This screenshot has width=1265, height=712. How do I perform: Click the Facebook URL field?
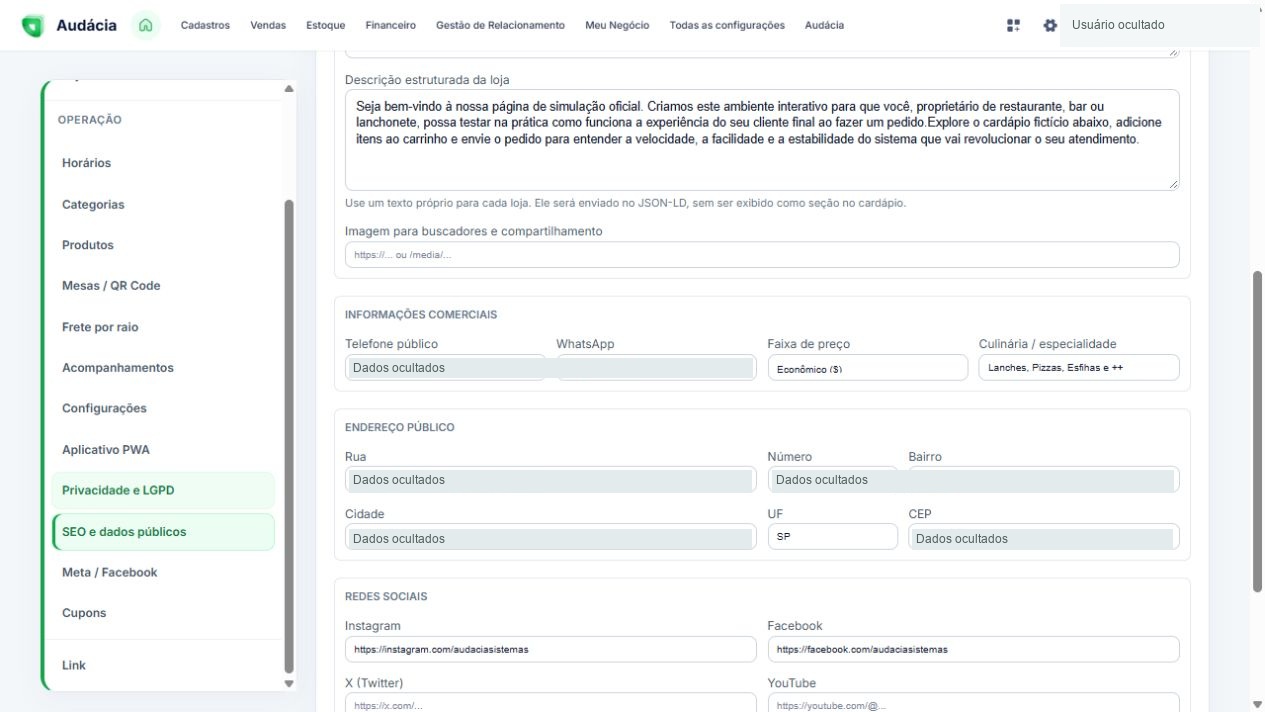point(974,649)
